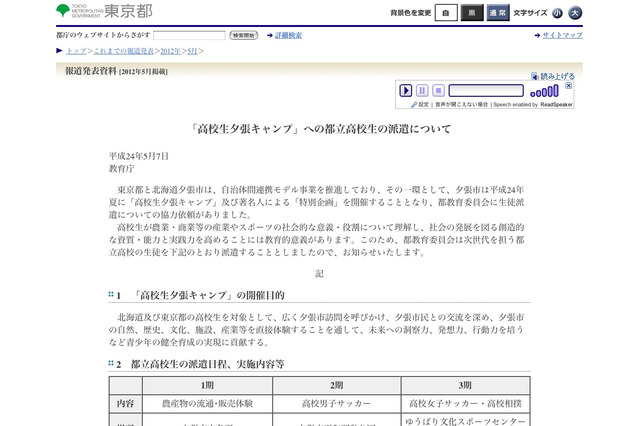The image size is (640, 426).
Task: Go to the サイトマップ sitemap
Action: coord(561,35)
